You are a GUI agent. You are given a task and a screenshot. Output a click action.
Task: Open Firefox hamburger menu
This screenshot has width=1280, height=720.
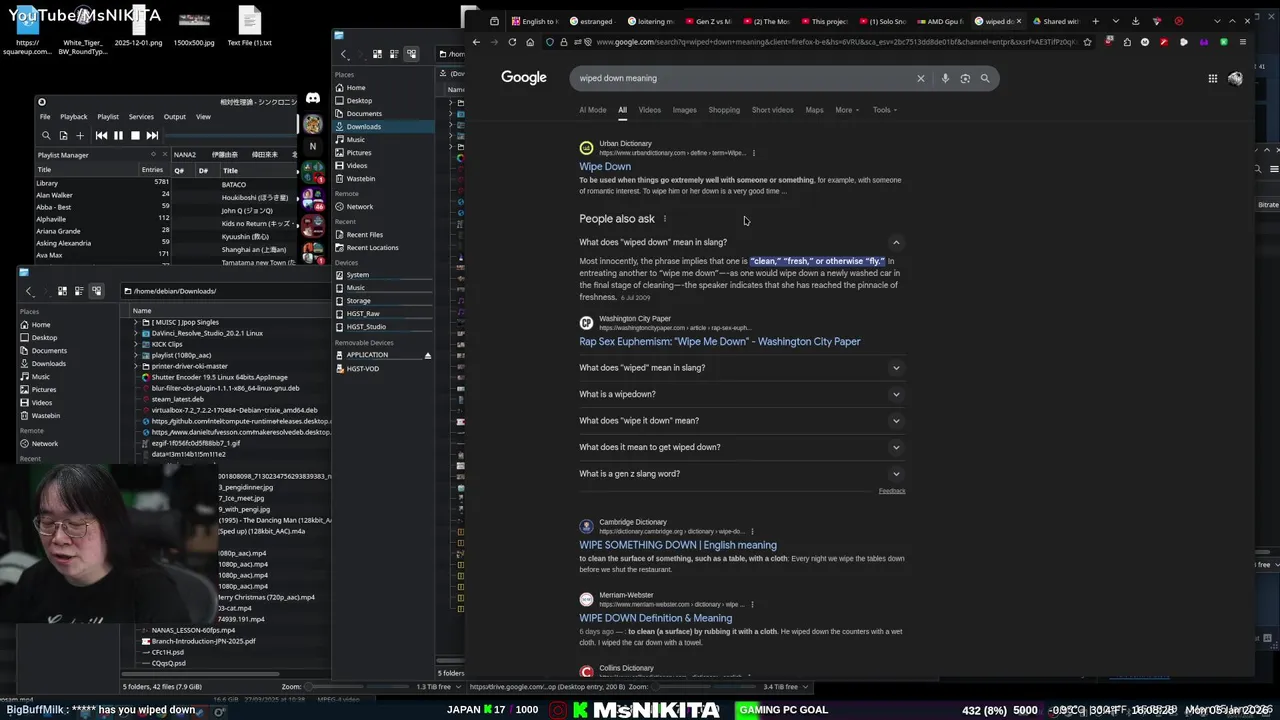1243,42
